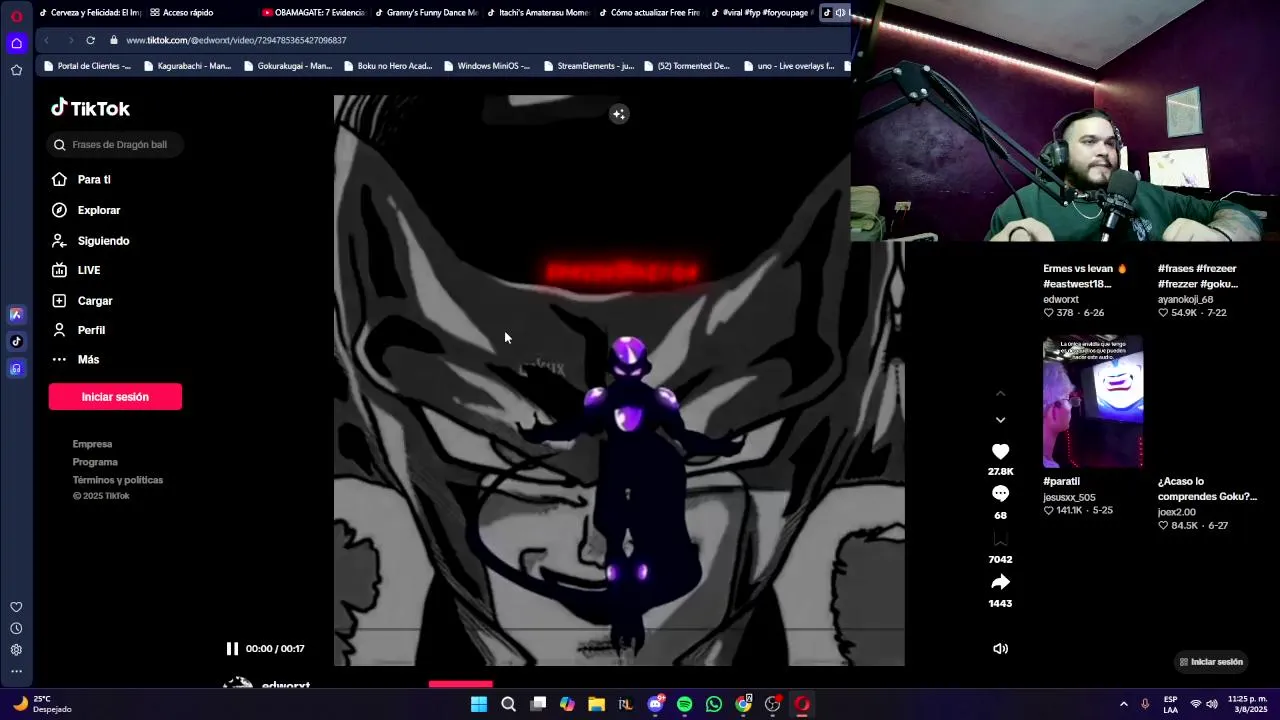
Task: Bookmark the video with the save icon
Action: coord(1000,539)
